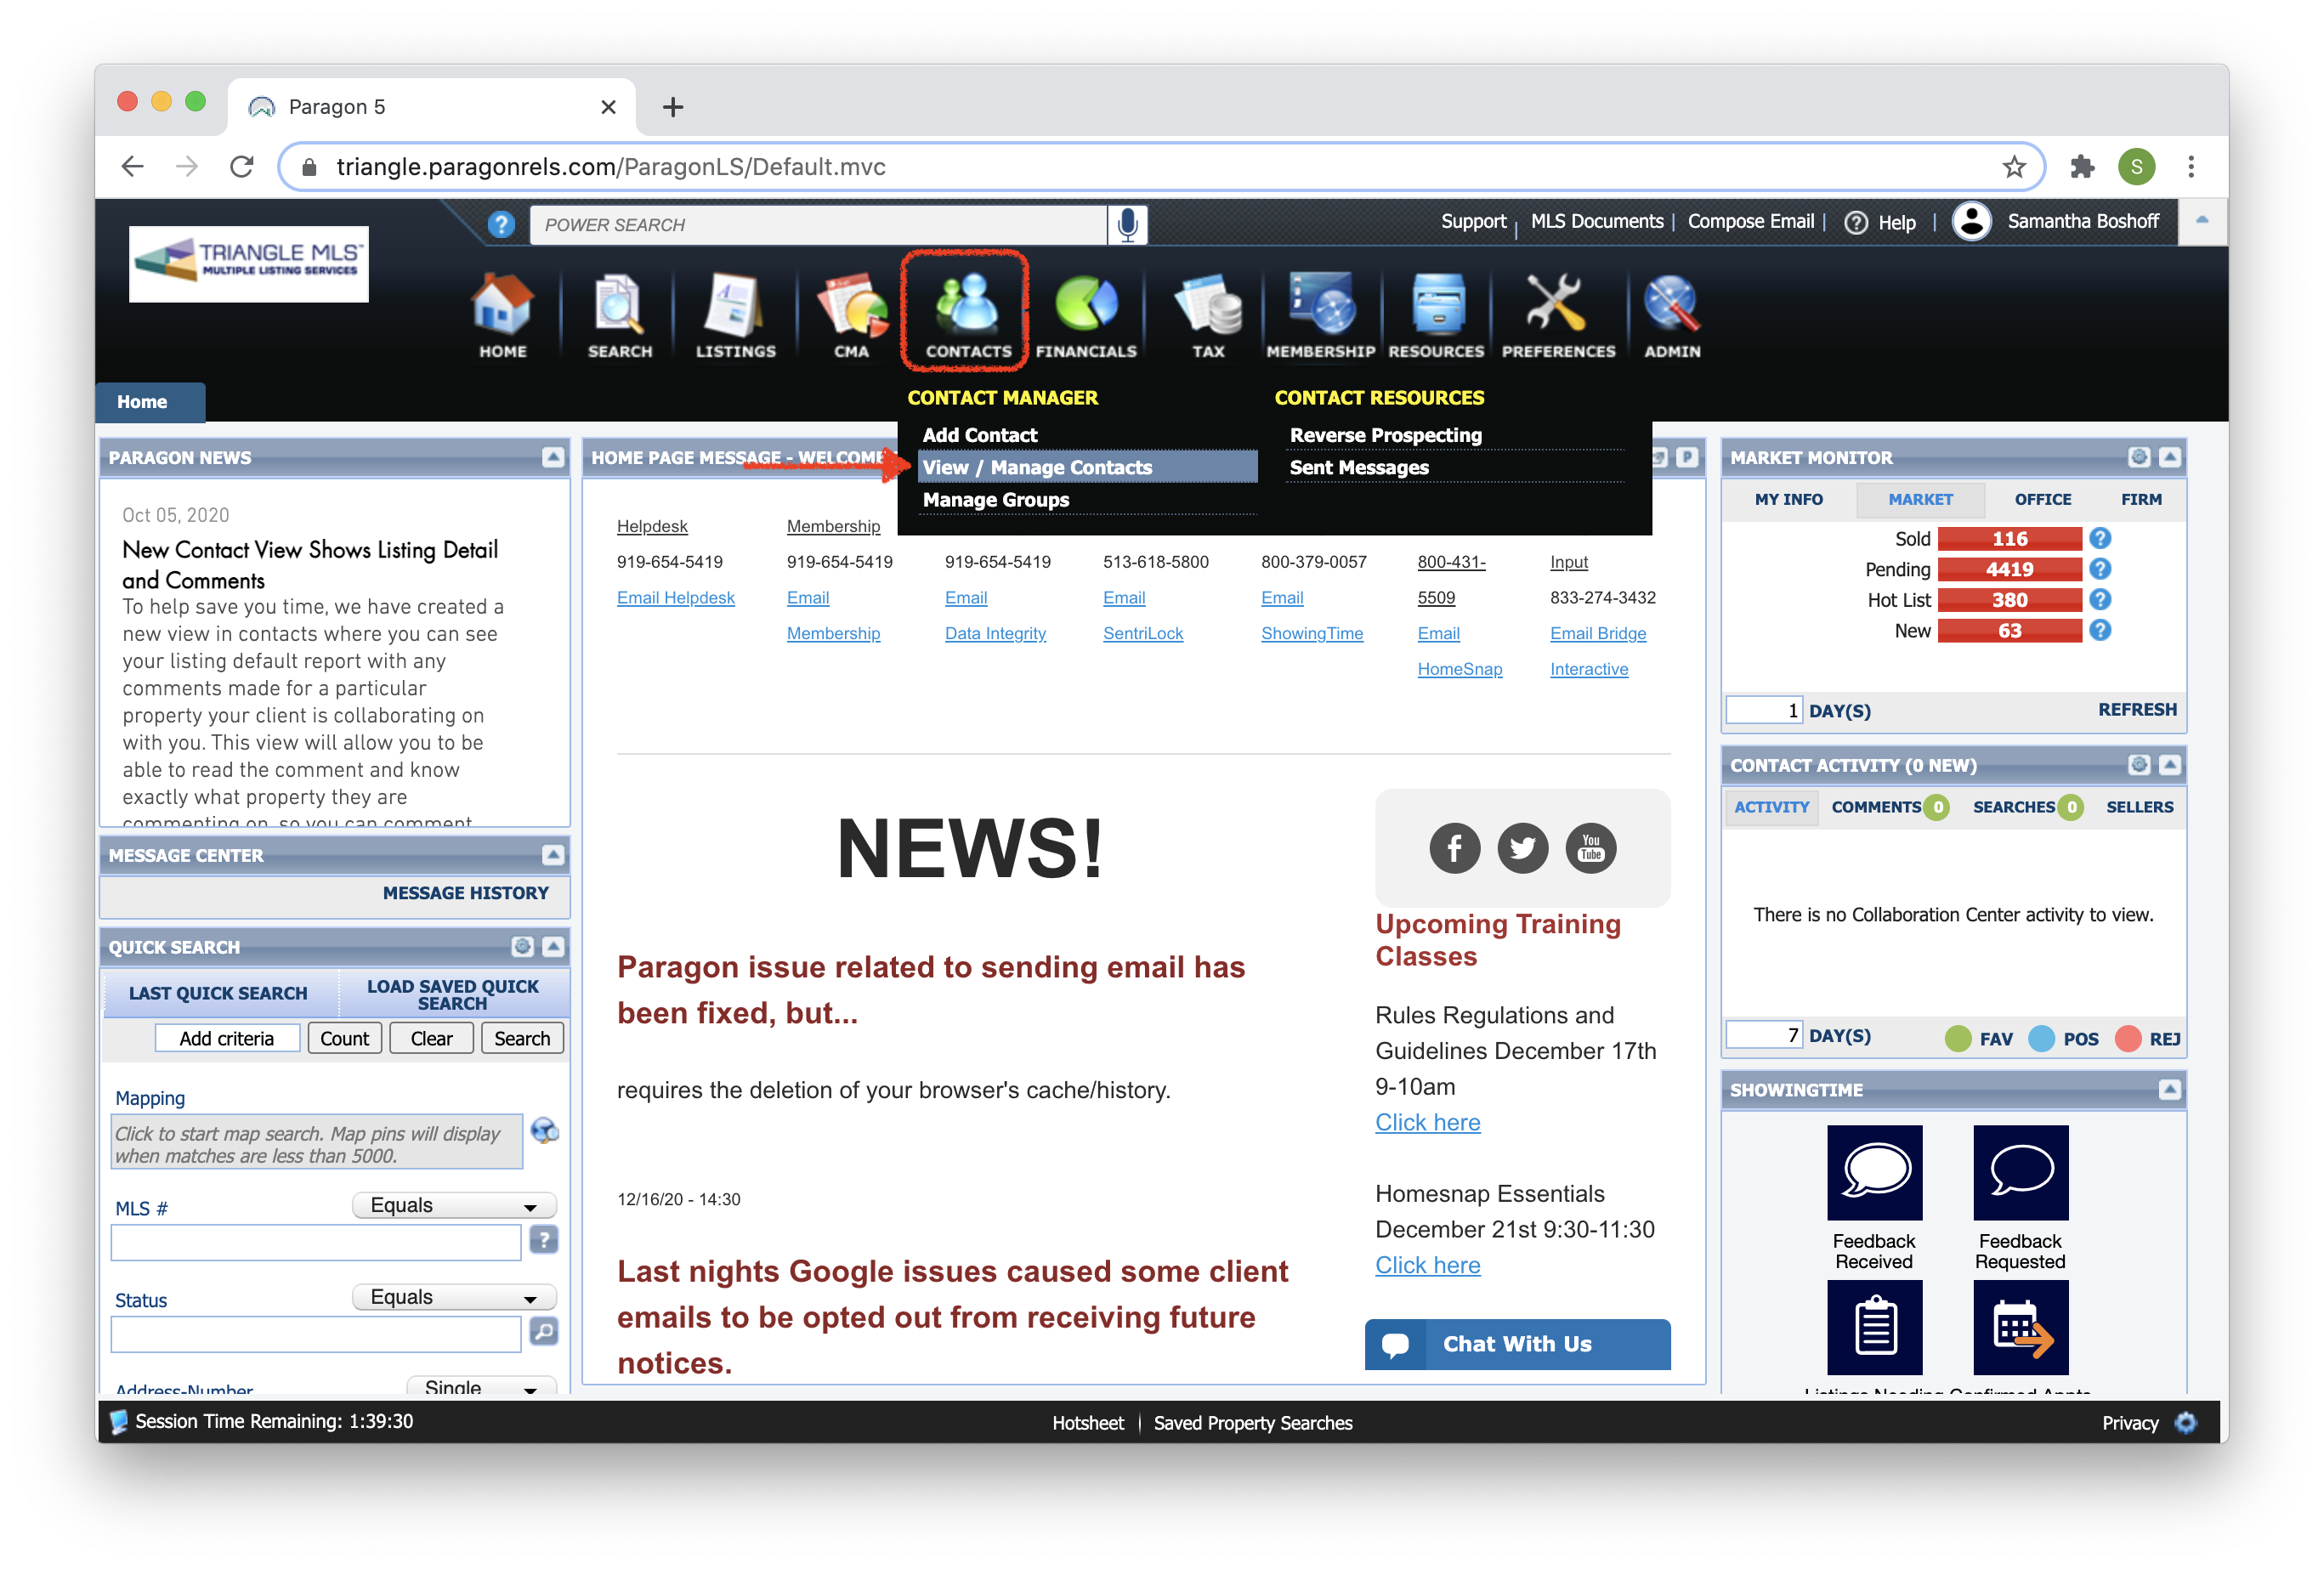Click the REFRESH link in Market Monitor
The image size is (2324, 1569).
tap(2136, 709)
